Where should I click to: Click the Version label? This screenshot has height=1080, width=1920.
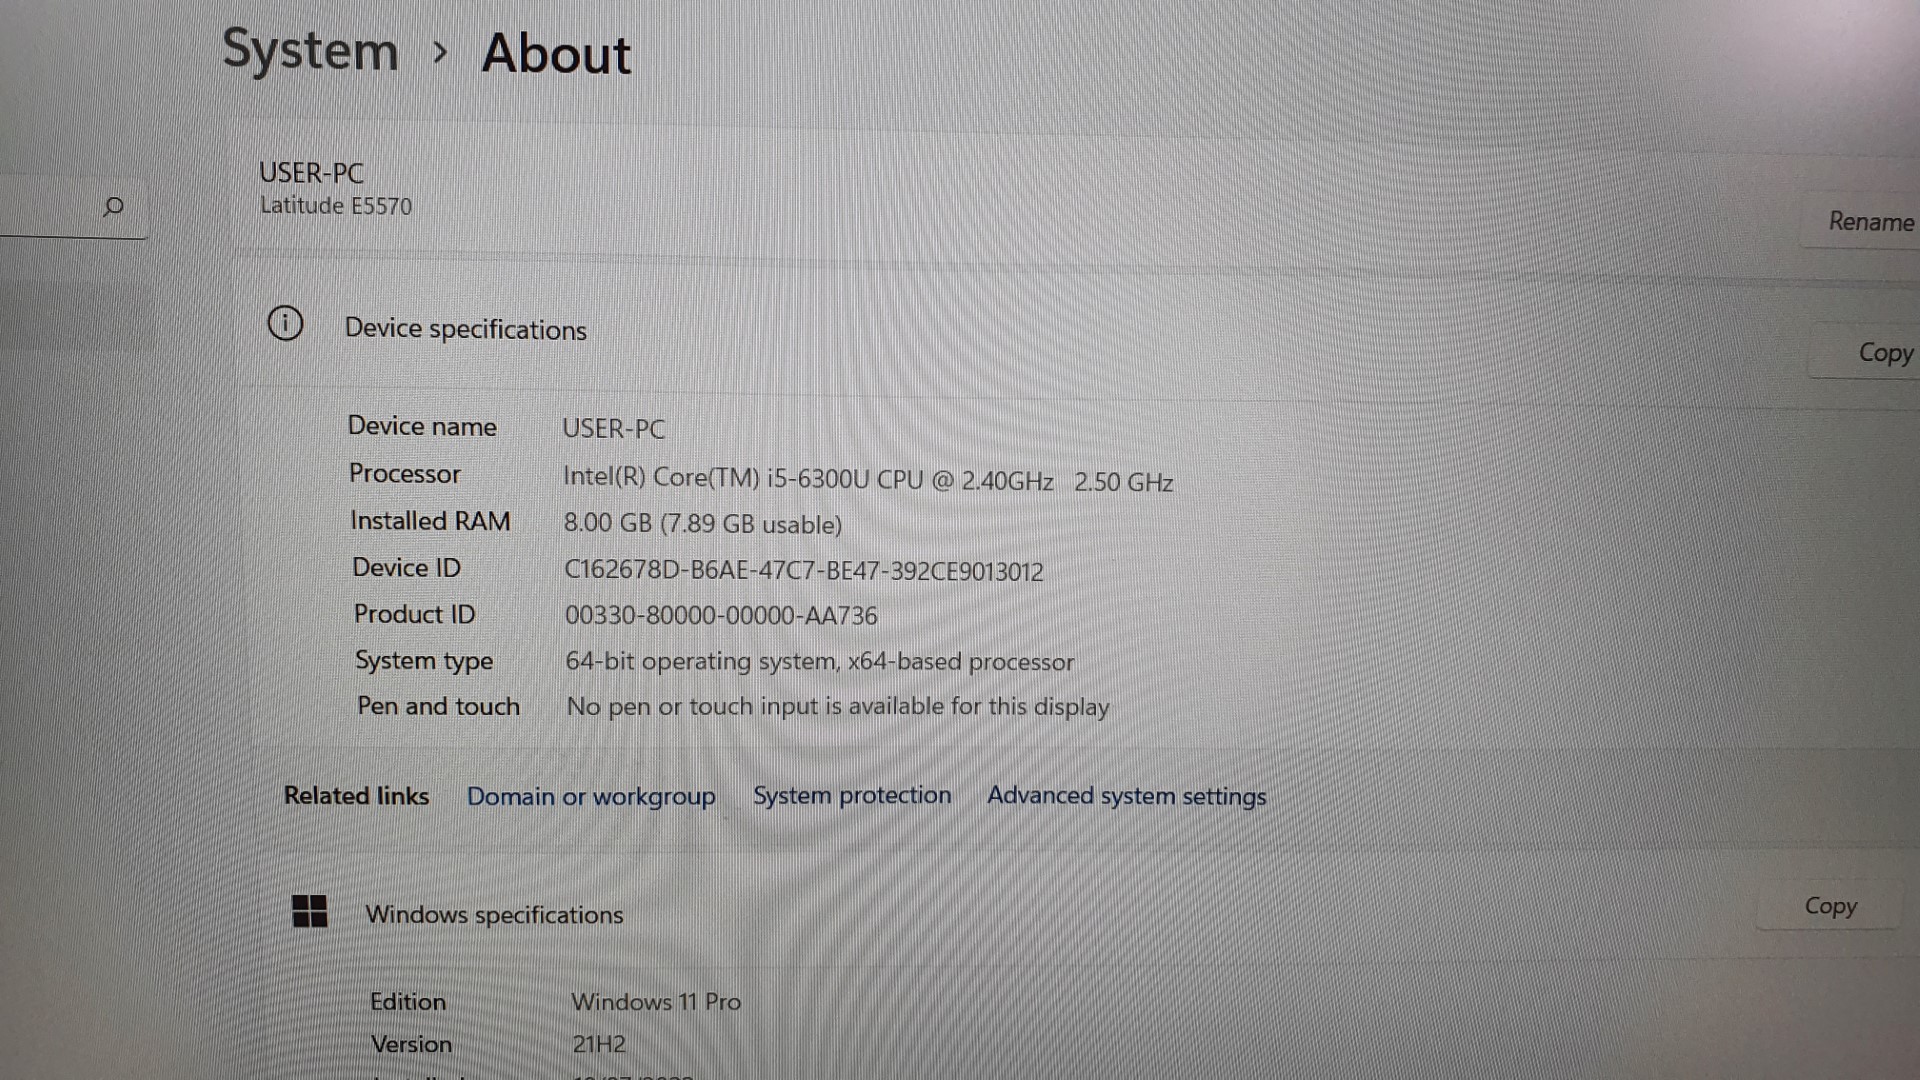(x=411, y=1044)
